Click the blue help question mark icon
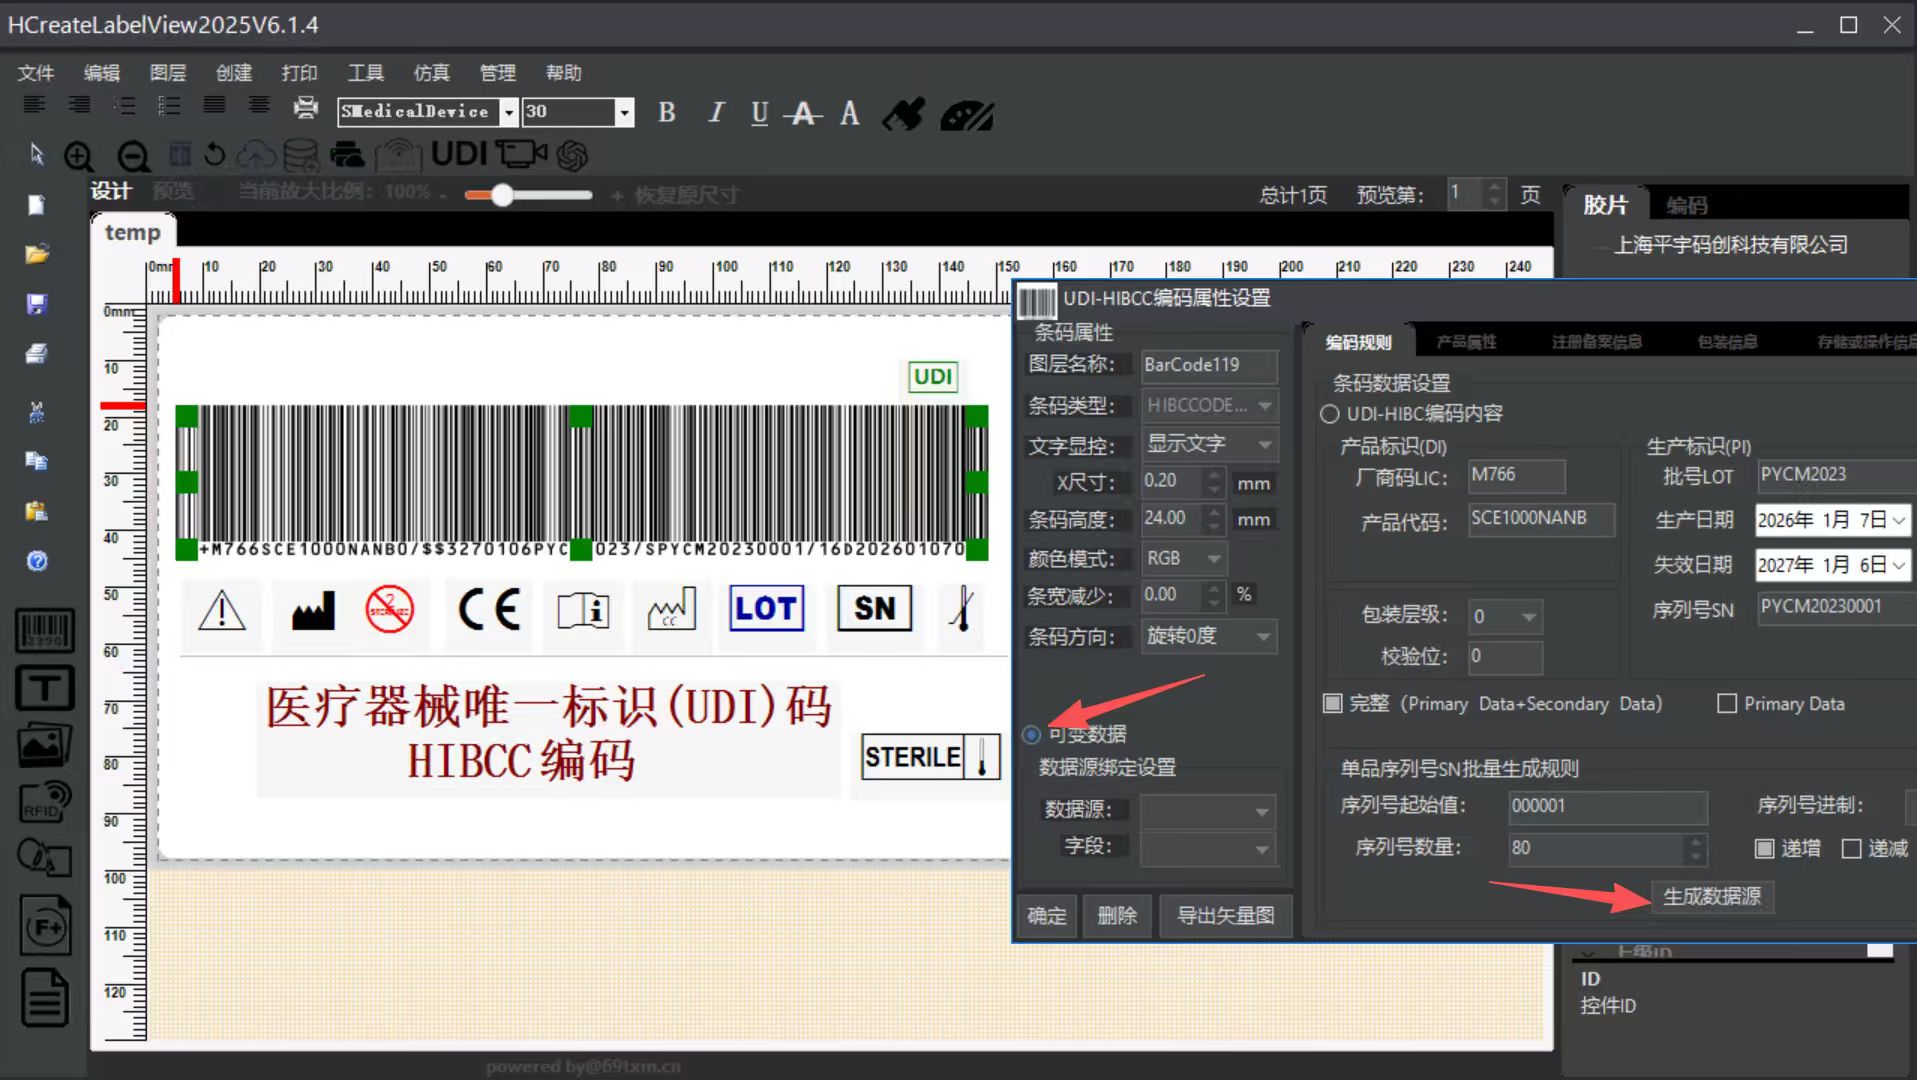 coord(37,561)
